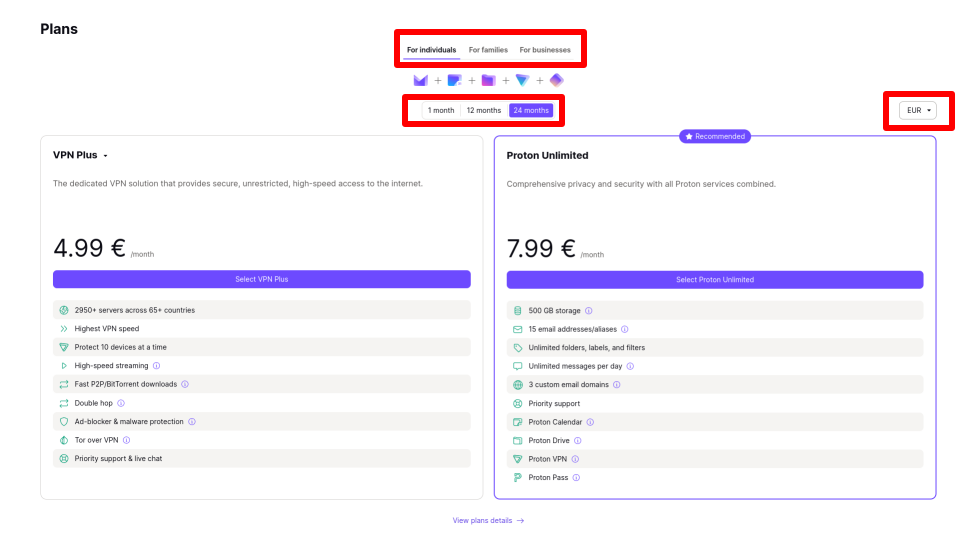
Task: Click globe icon for 2950+ servers row
Action: (x=63, y=310)
